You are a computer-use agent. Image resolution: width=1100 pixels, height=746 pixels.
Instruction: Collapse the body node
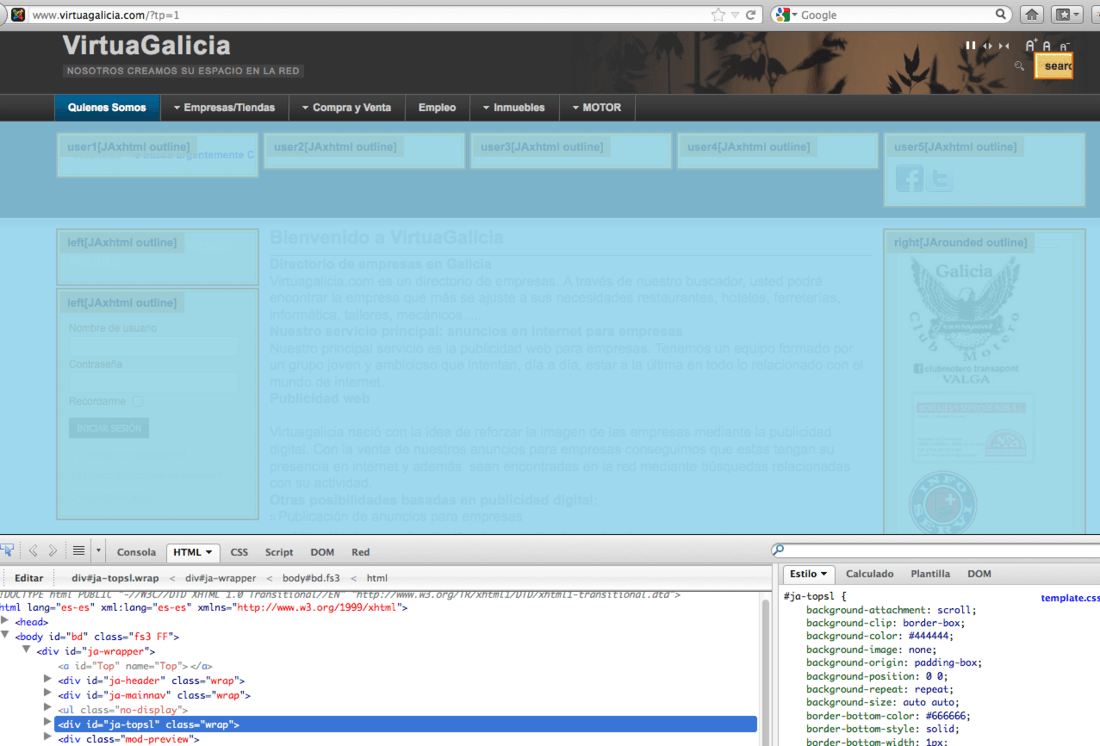[x=5, y=635]
